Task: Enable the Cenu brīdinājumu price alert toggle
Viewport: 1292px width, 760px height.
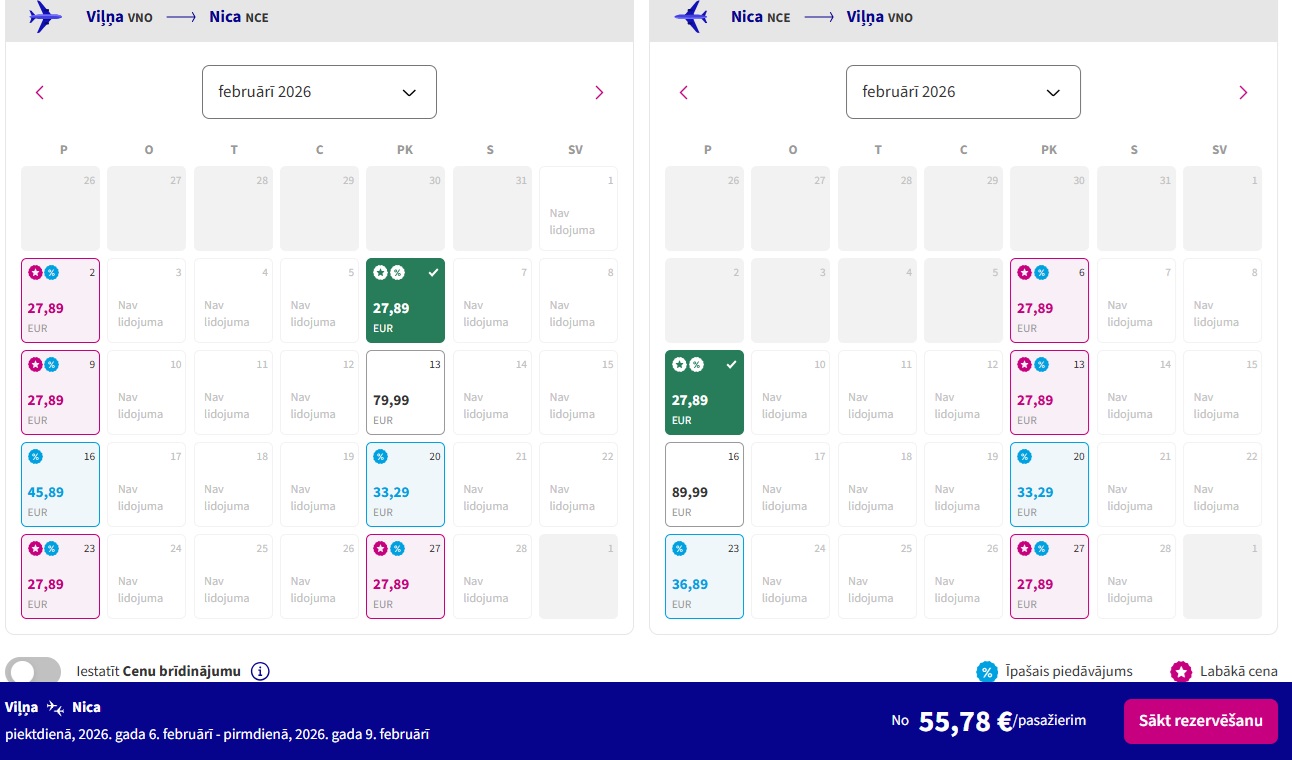Action: pyautogui.click(x=33, y=671)
